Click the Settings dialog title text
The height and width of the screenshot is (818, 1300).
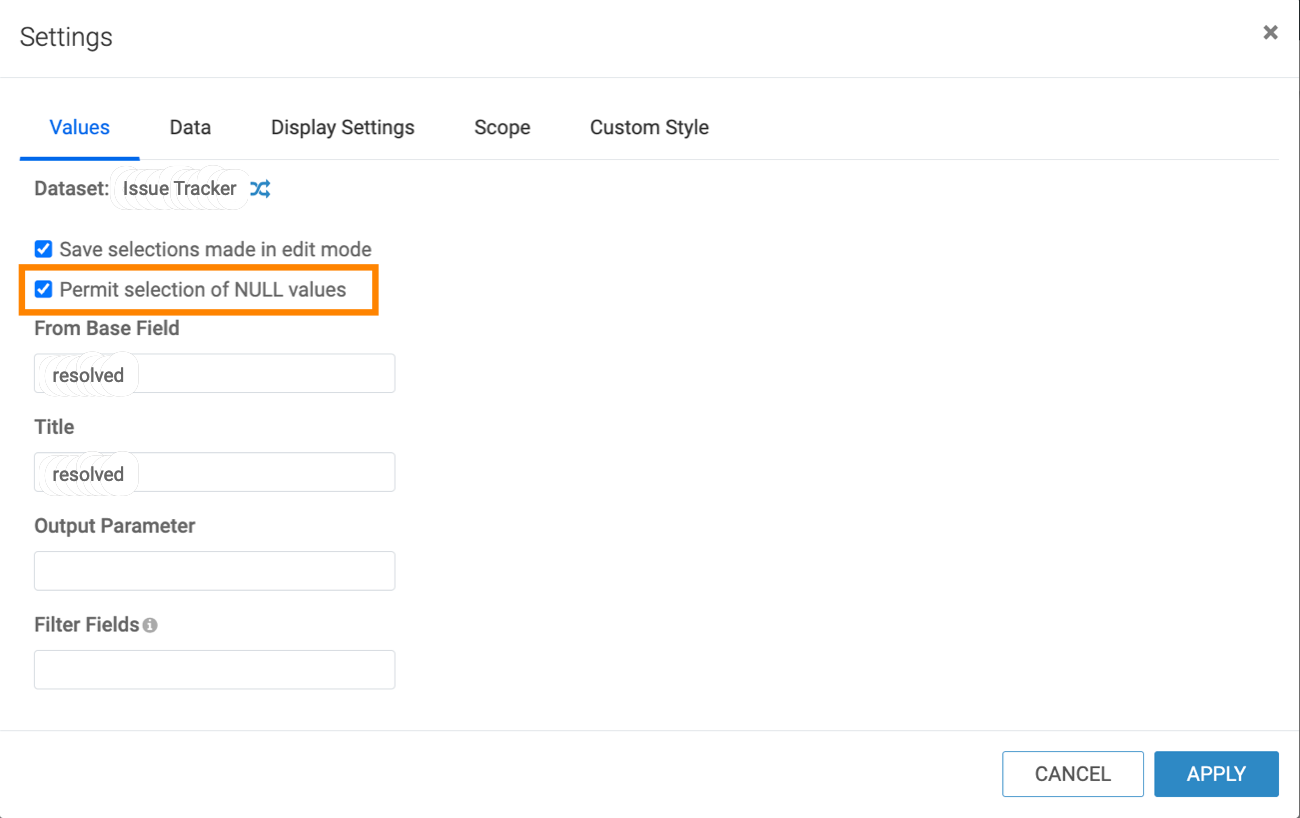coord(66,37)
